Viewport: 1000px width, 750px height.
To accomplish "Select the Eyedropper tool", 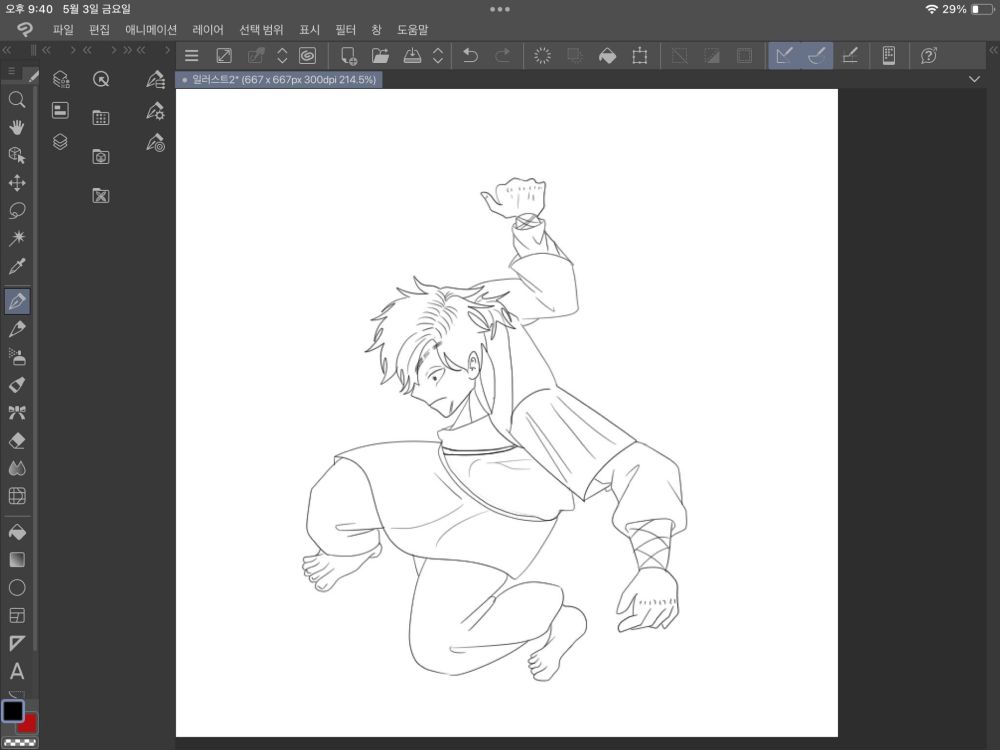I will pyautogui.click(x=17, y=266).
